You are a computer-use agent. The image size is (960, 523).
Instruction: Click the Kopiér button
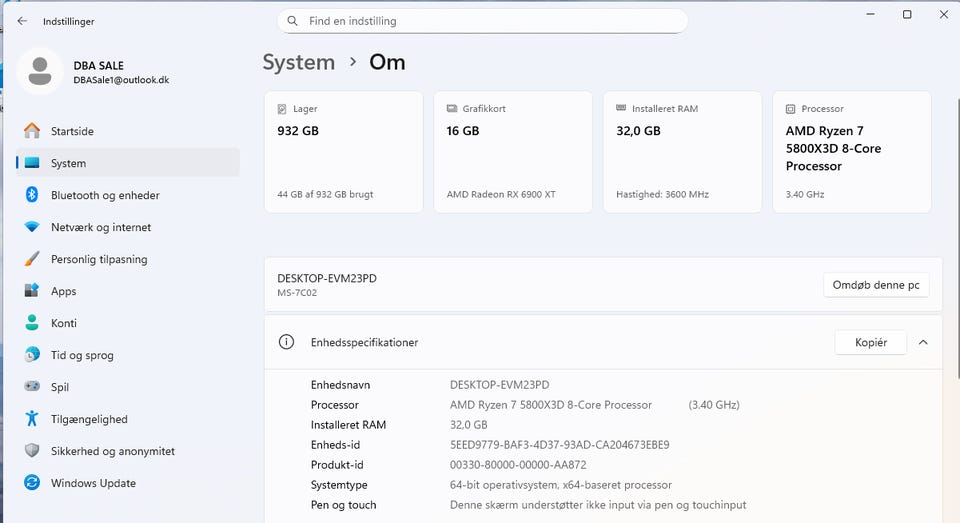[870, 342]
